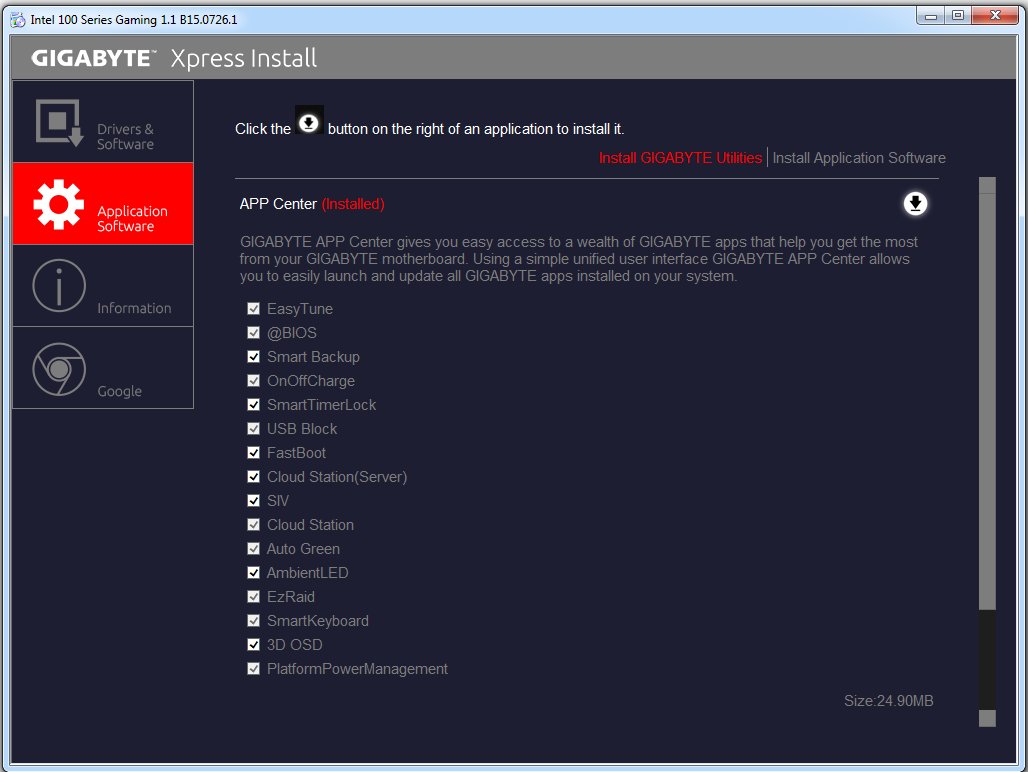
Task: Click the scrollbar up arrow
Action: [987, 185]
